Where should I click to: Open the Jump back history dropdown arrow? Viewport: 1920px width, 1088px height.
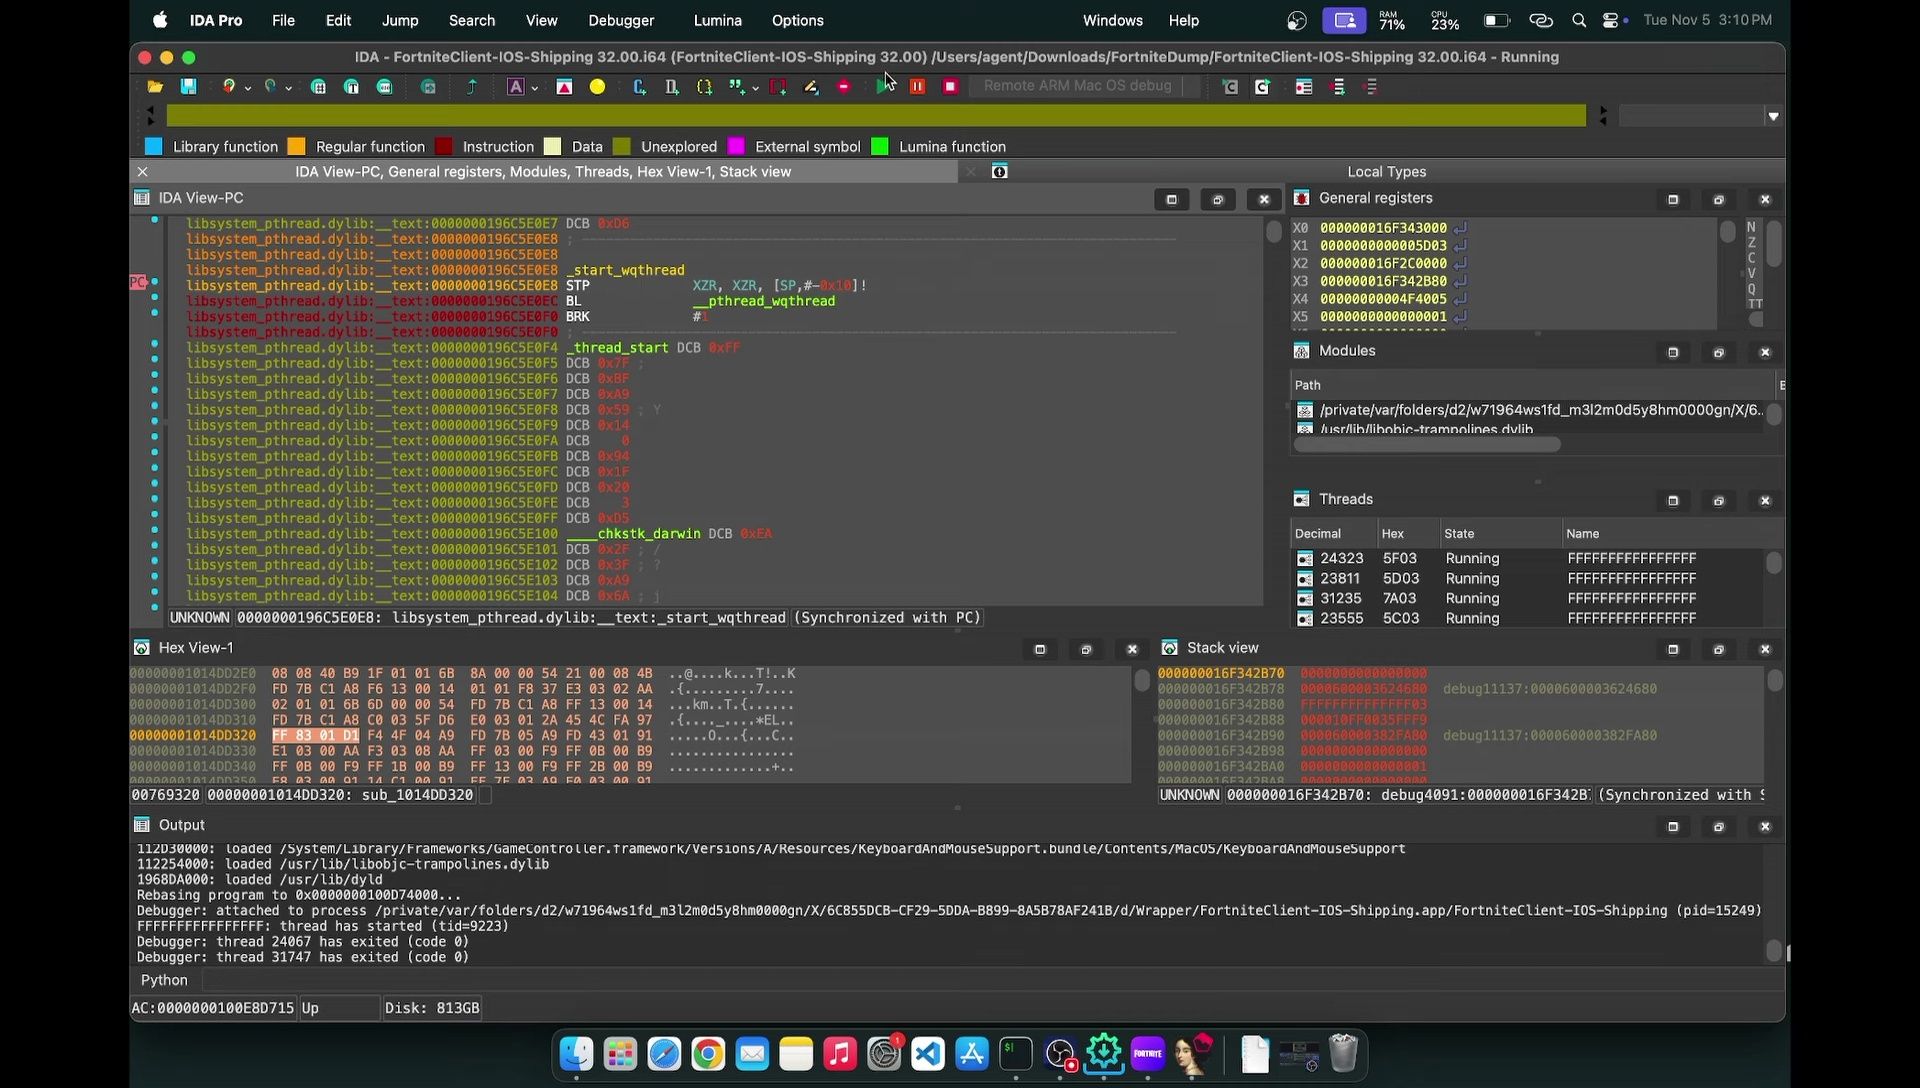[247, 88]
